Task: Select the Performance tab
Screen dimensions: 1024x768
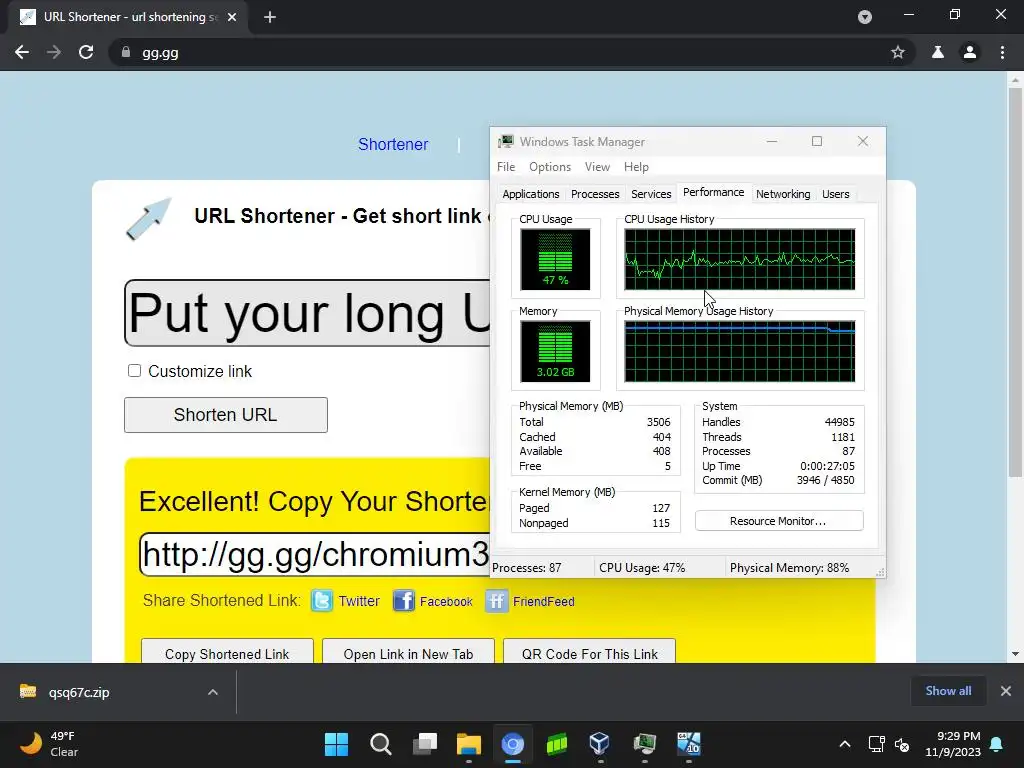Action: pos(714,193)
